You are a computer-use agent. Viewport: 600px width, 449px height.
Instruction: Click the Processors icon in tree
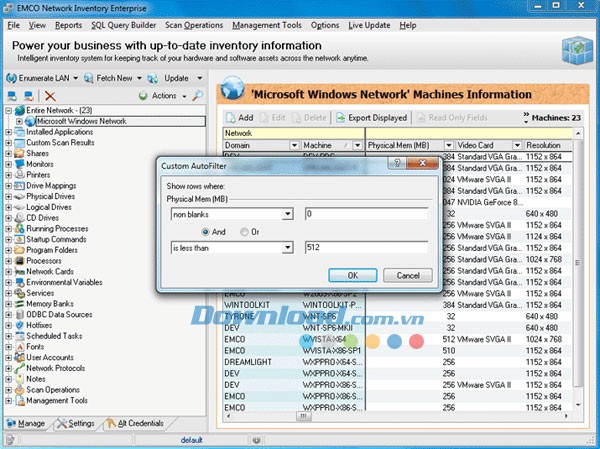point(19,261)
